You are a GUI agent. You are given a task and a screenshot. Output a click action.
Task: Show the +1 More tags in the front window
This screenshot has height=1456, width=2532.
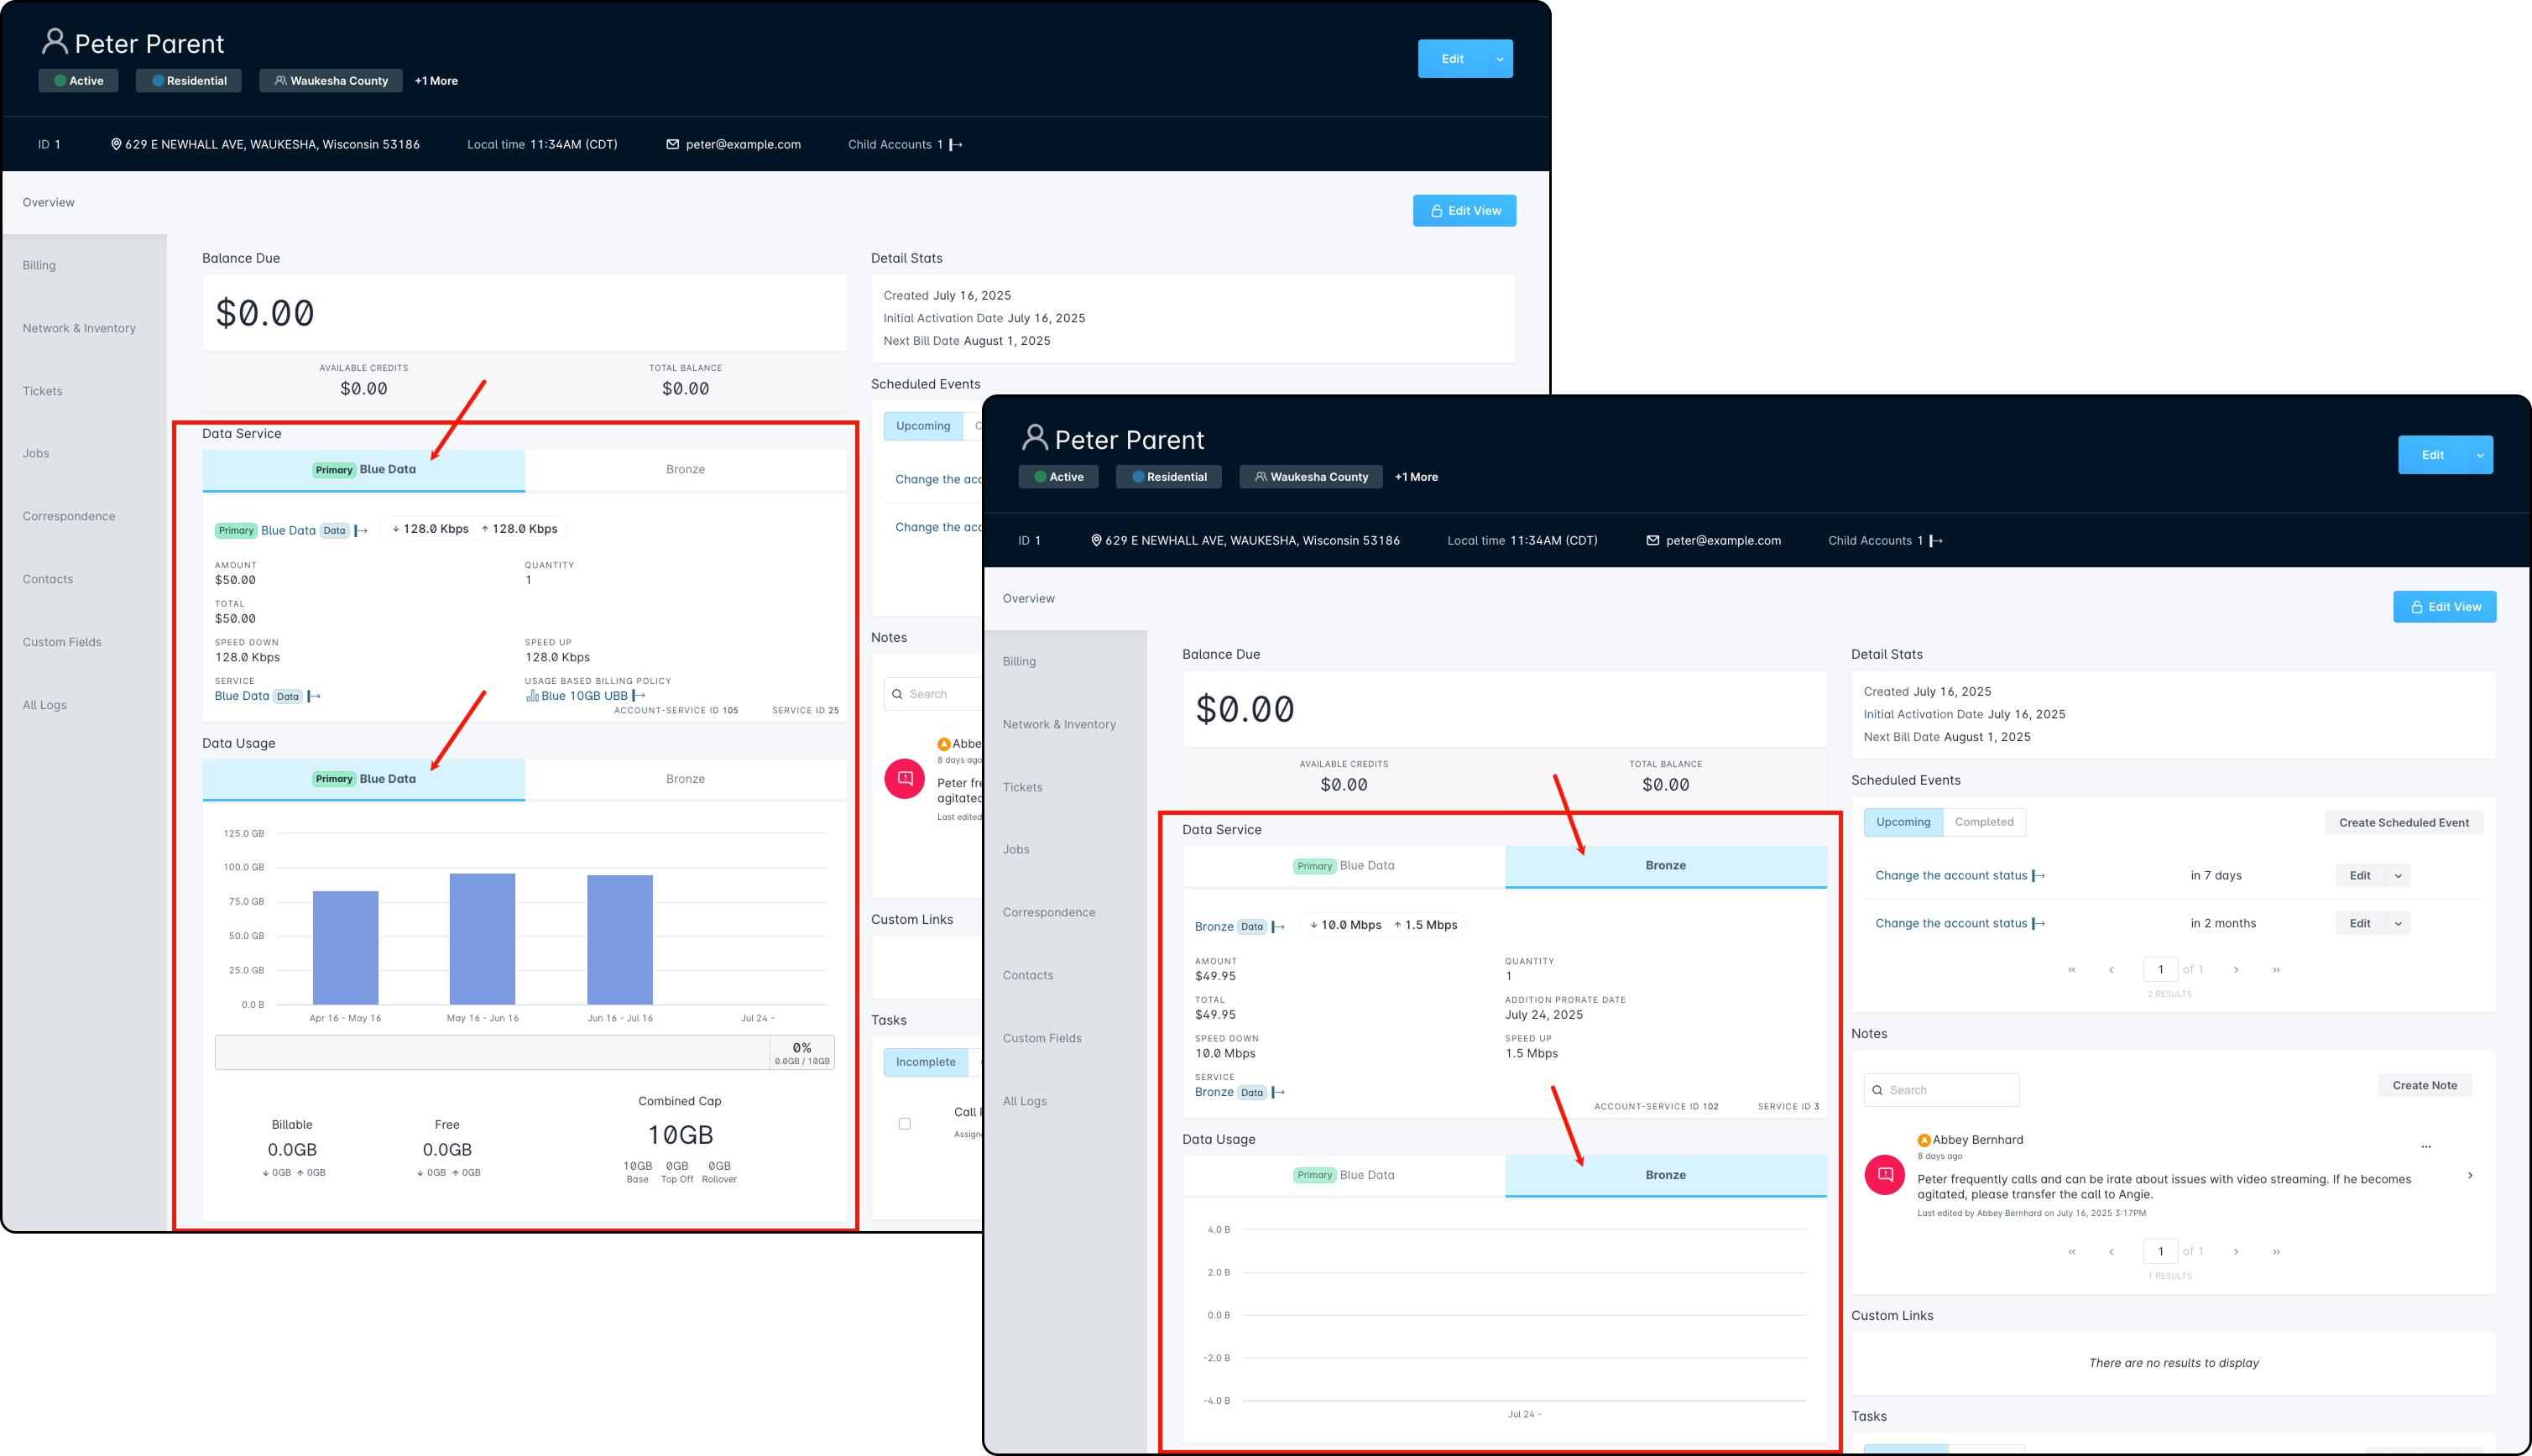[x=1416, y=477]
